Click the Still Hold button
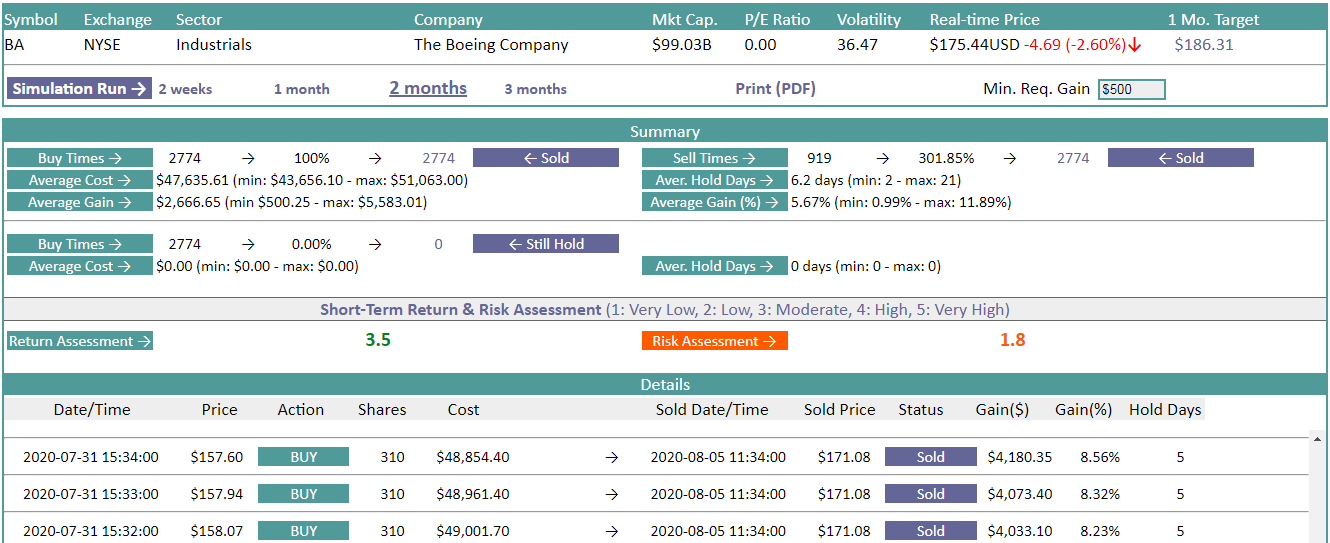Screen dimensions: 1330x543 click(545, 244)
